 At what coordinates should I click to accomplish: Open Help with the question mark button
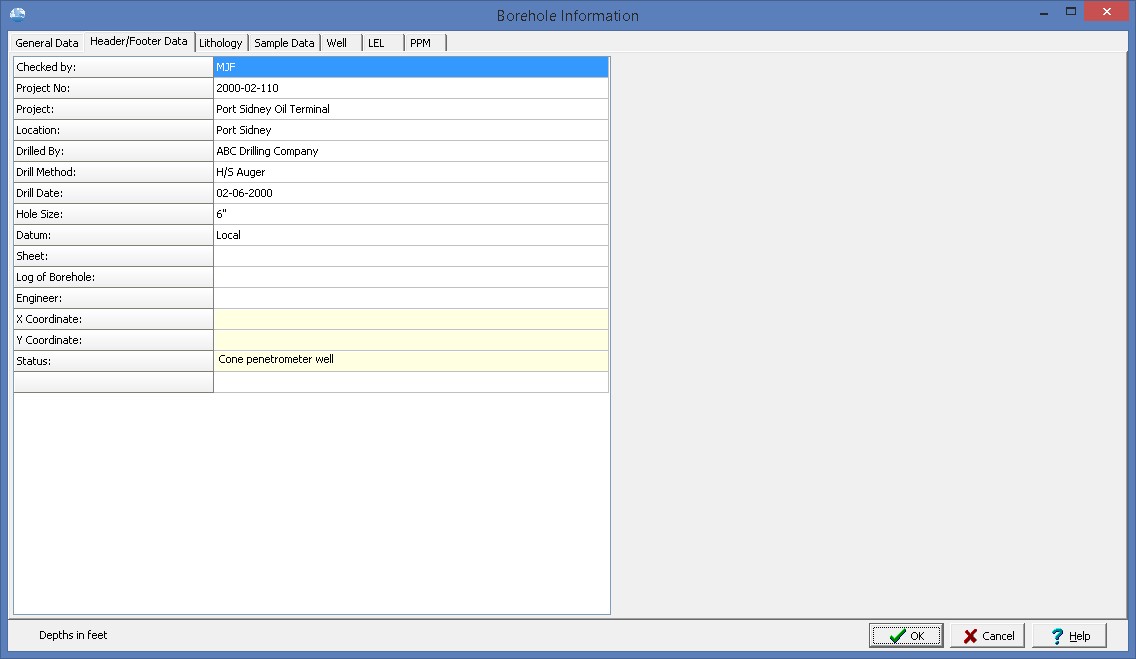click(1069, 636)
